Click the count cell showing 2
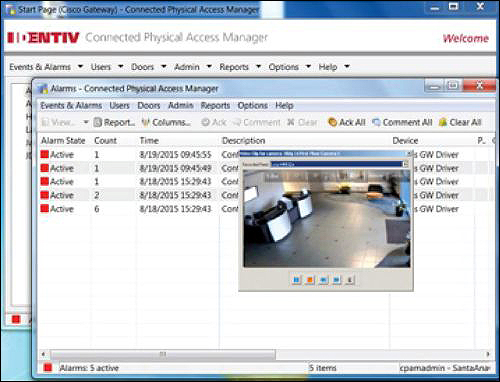Image resolution: width=500 pixels, height=382 pixels. (x=97, y=195)
